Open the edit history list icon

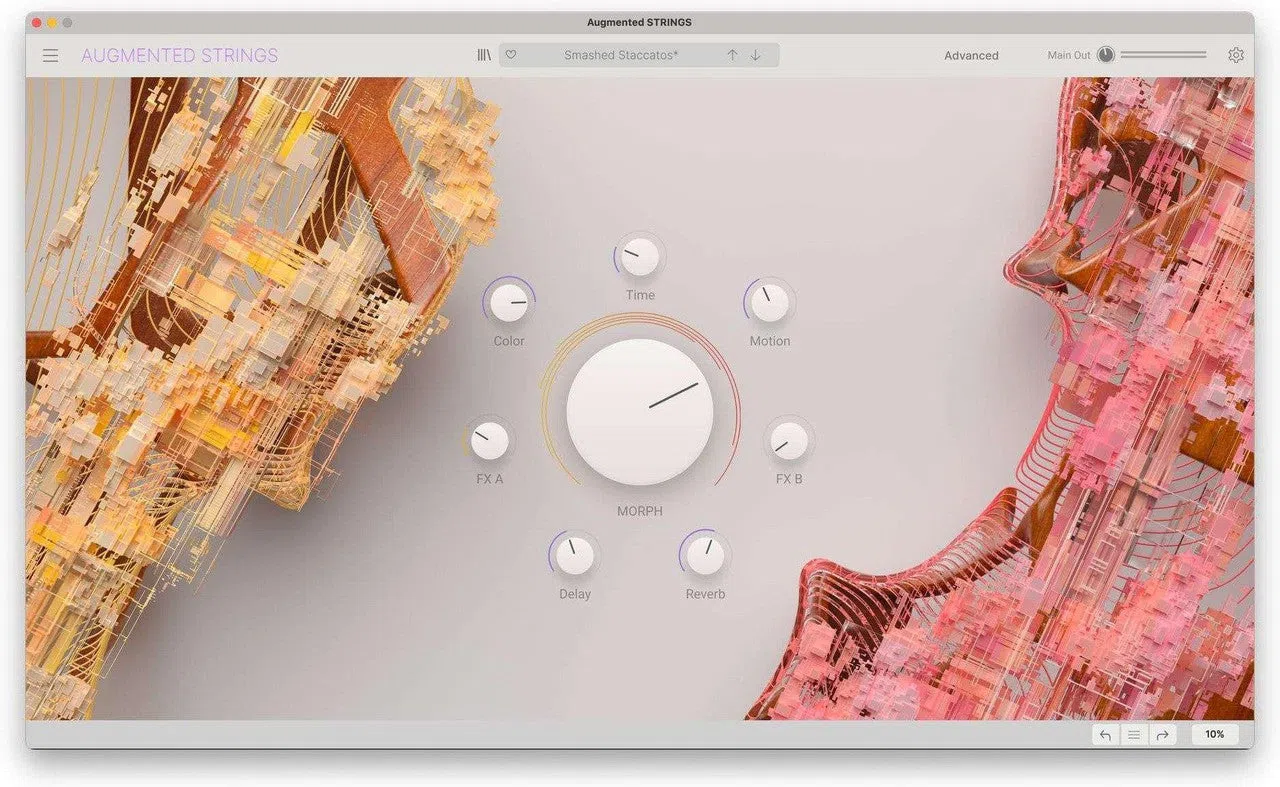click(x=1133, y=734)
